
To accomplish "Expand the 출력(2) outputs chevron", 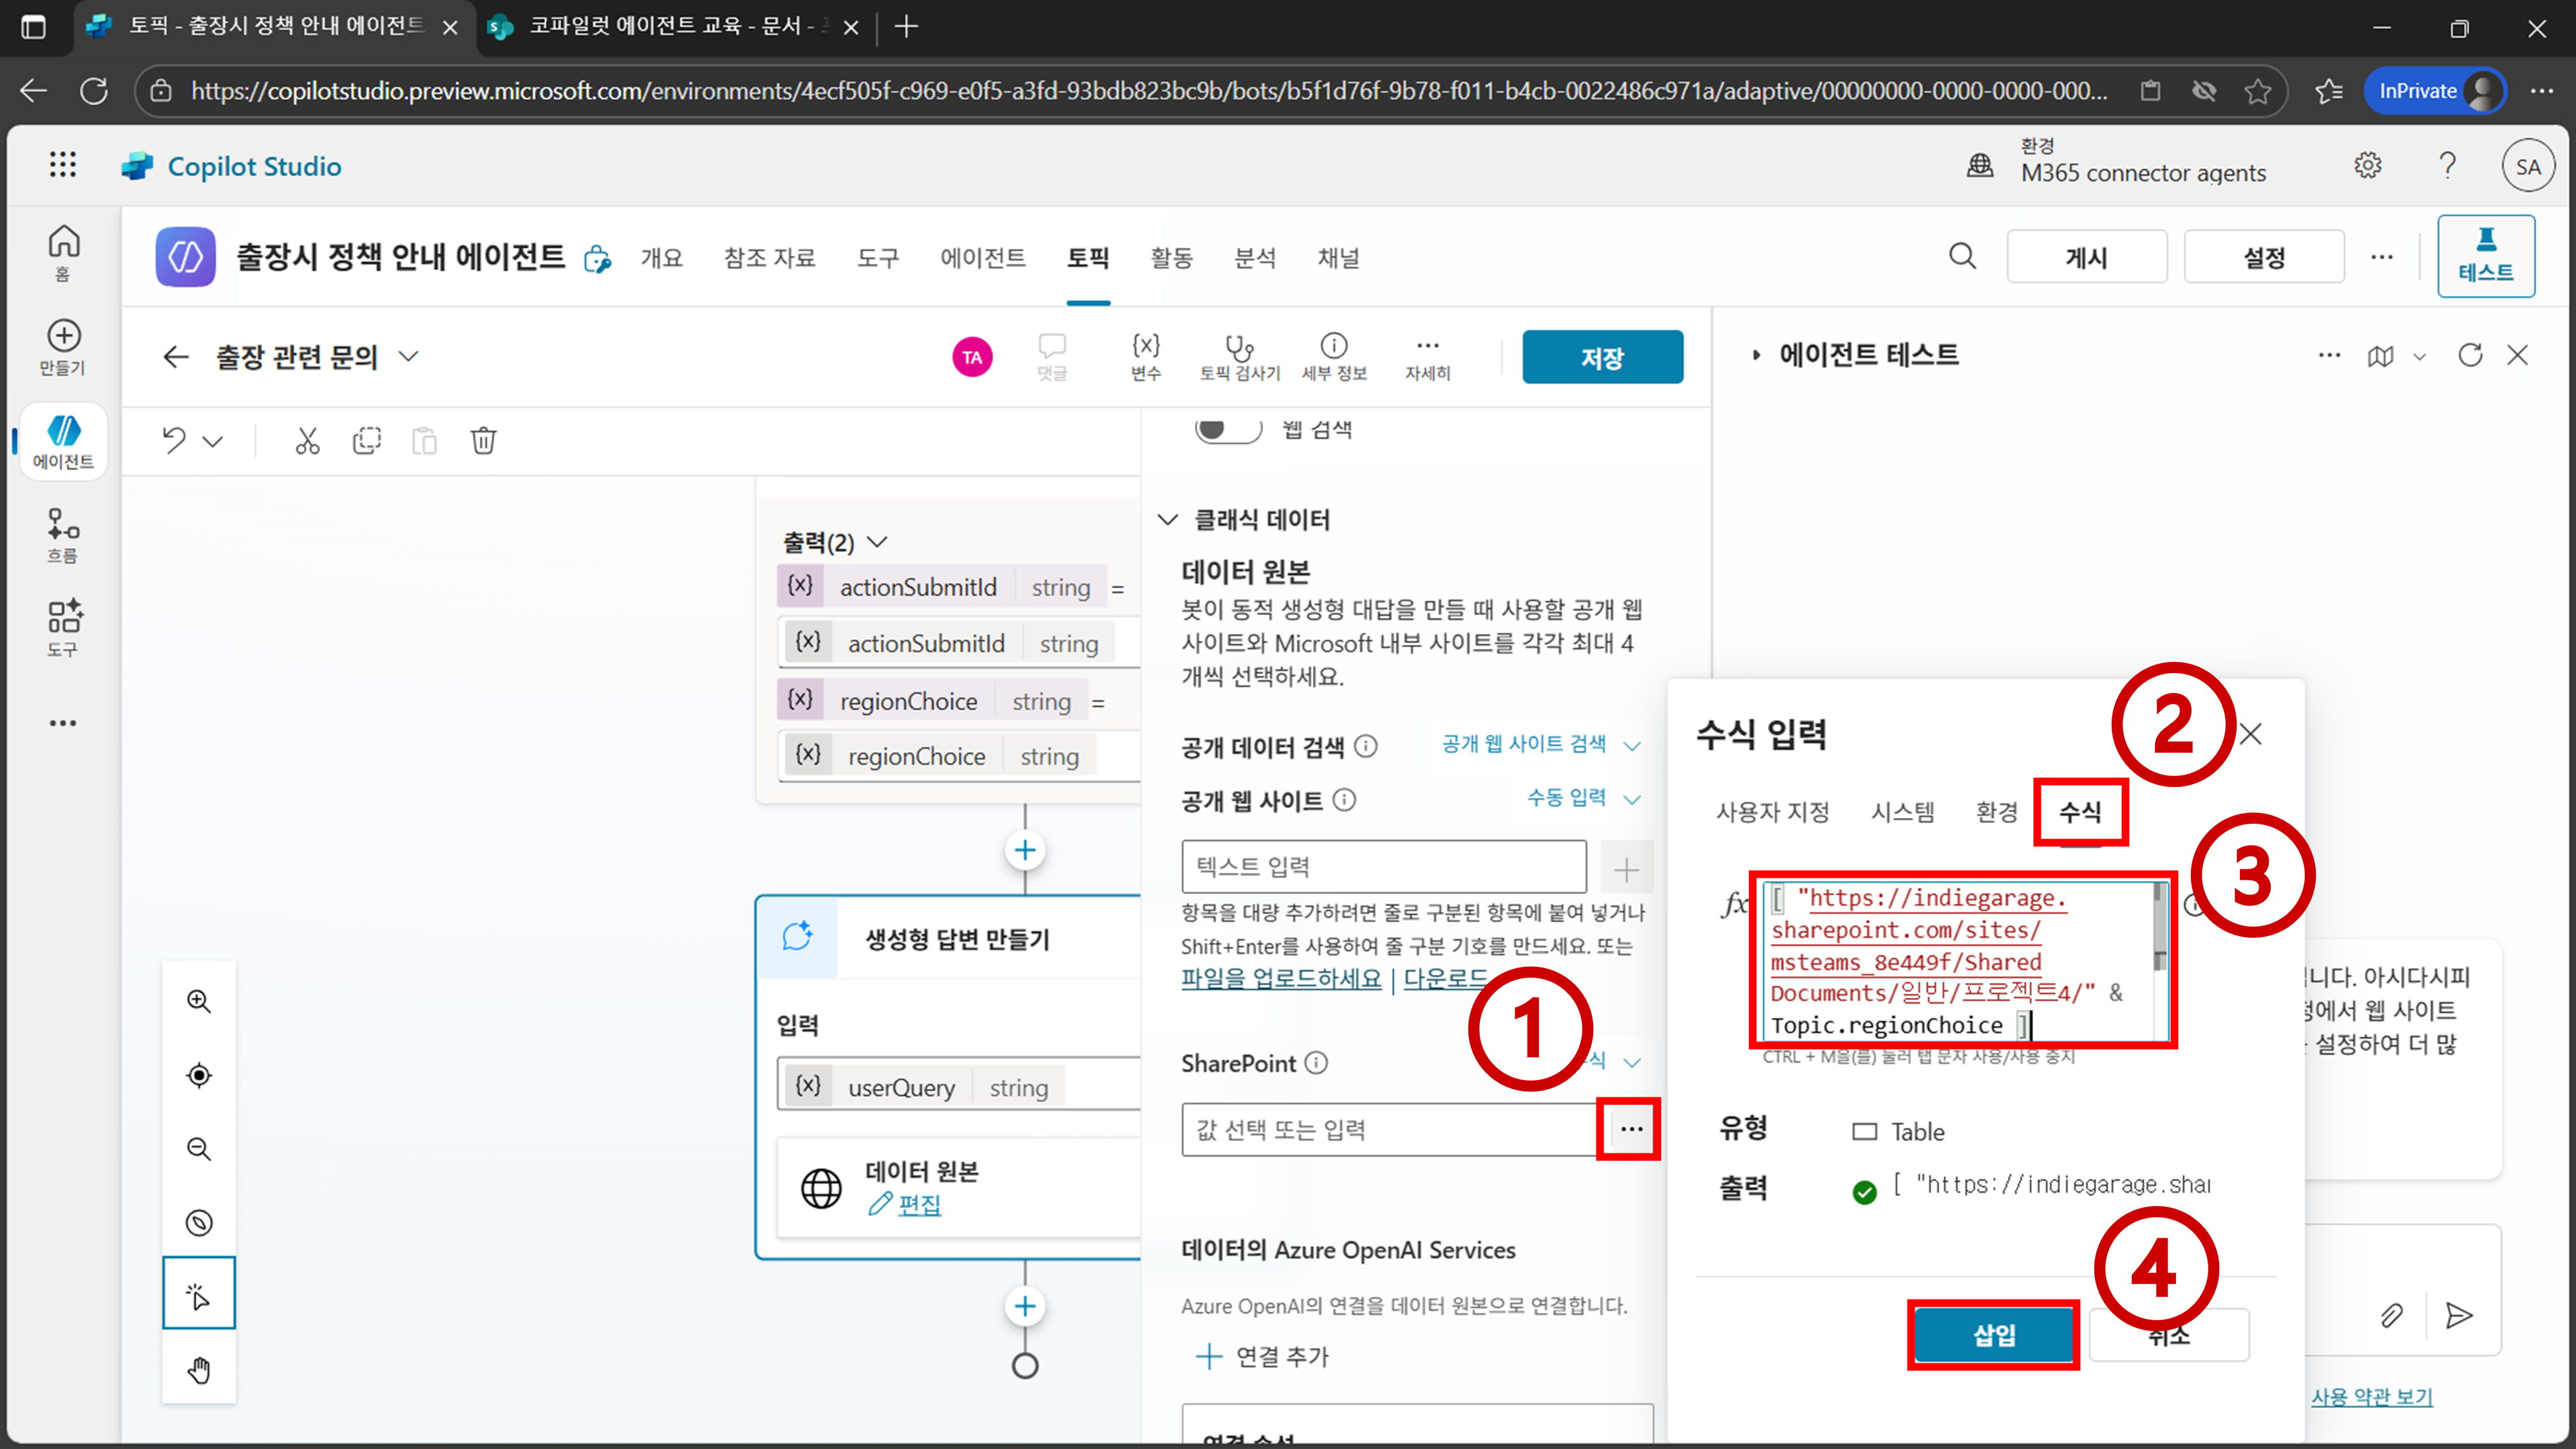I will [x=877, y=542].
